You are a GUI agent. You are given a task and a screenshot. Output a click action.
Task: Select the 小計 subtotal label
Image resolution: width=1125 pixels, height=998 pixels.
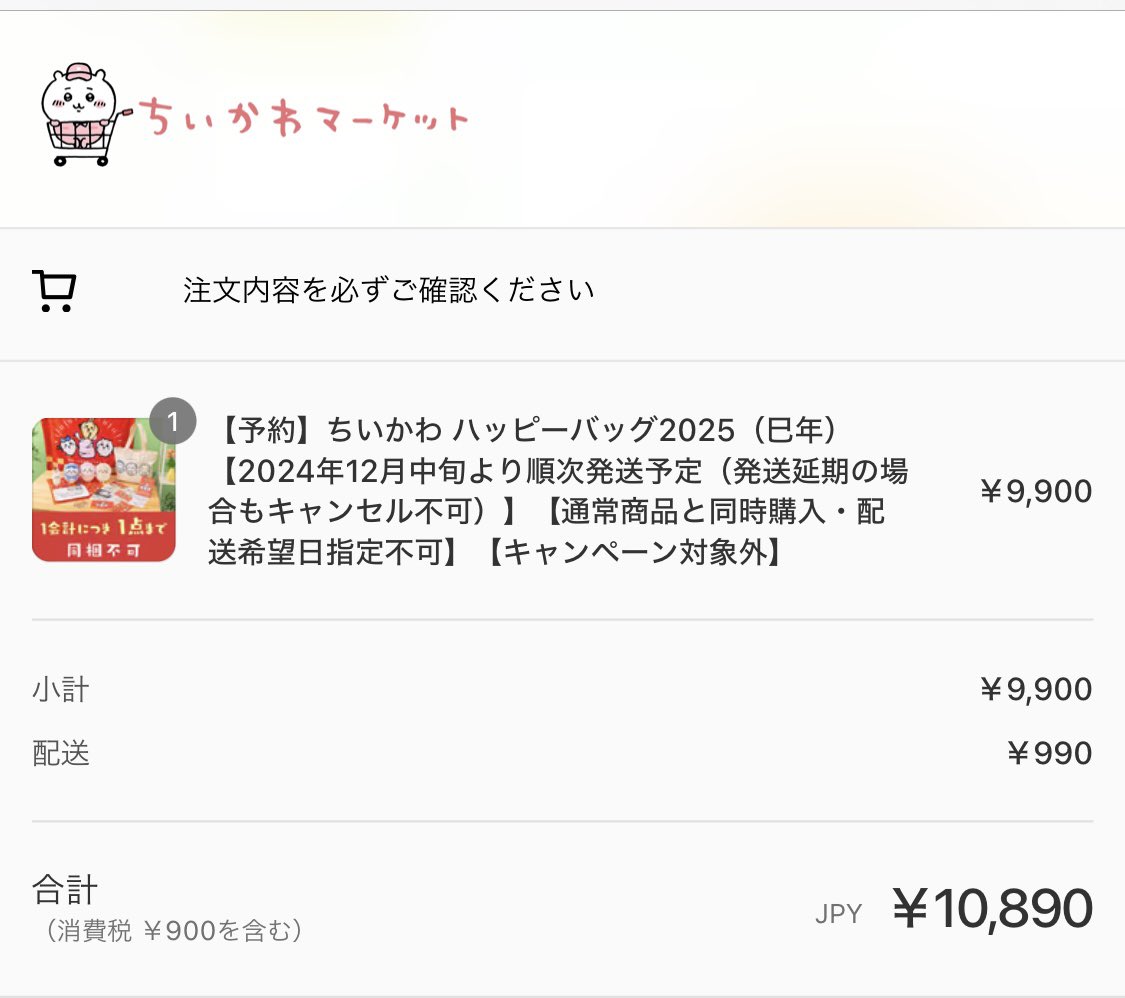click(x=61, y=689)
